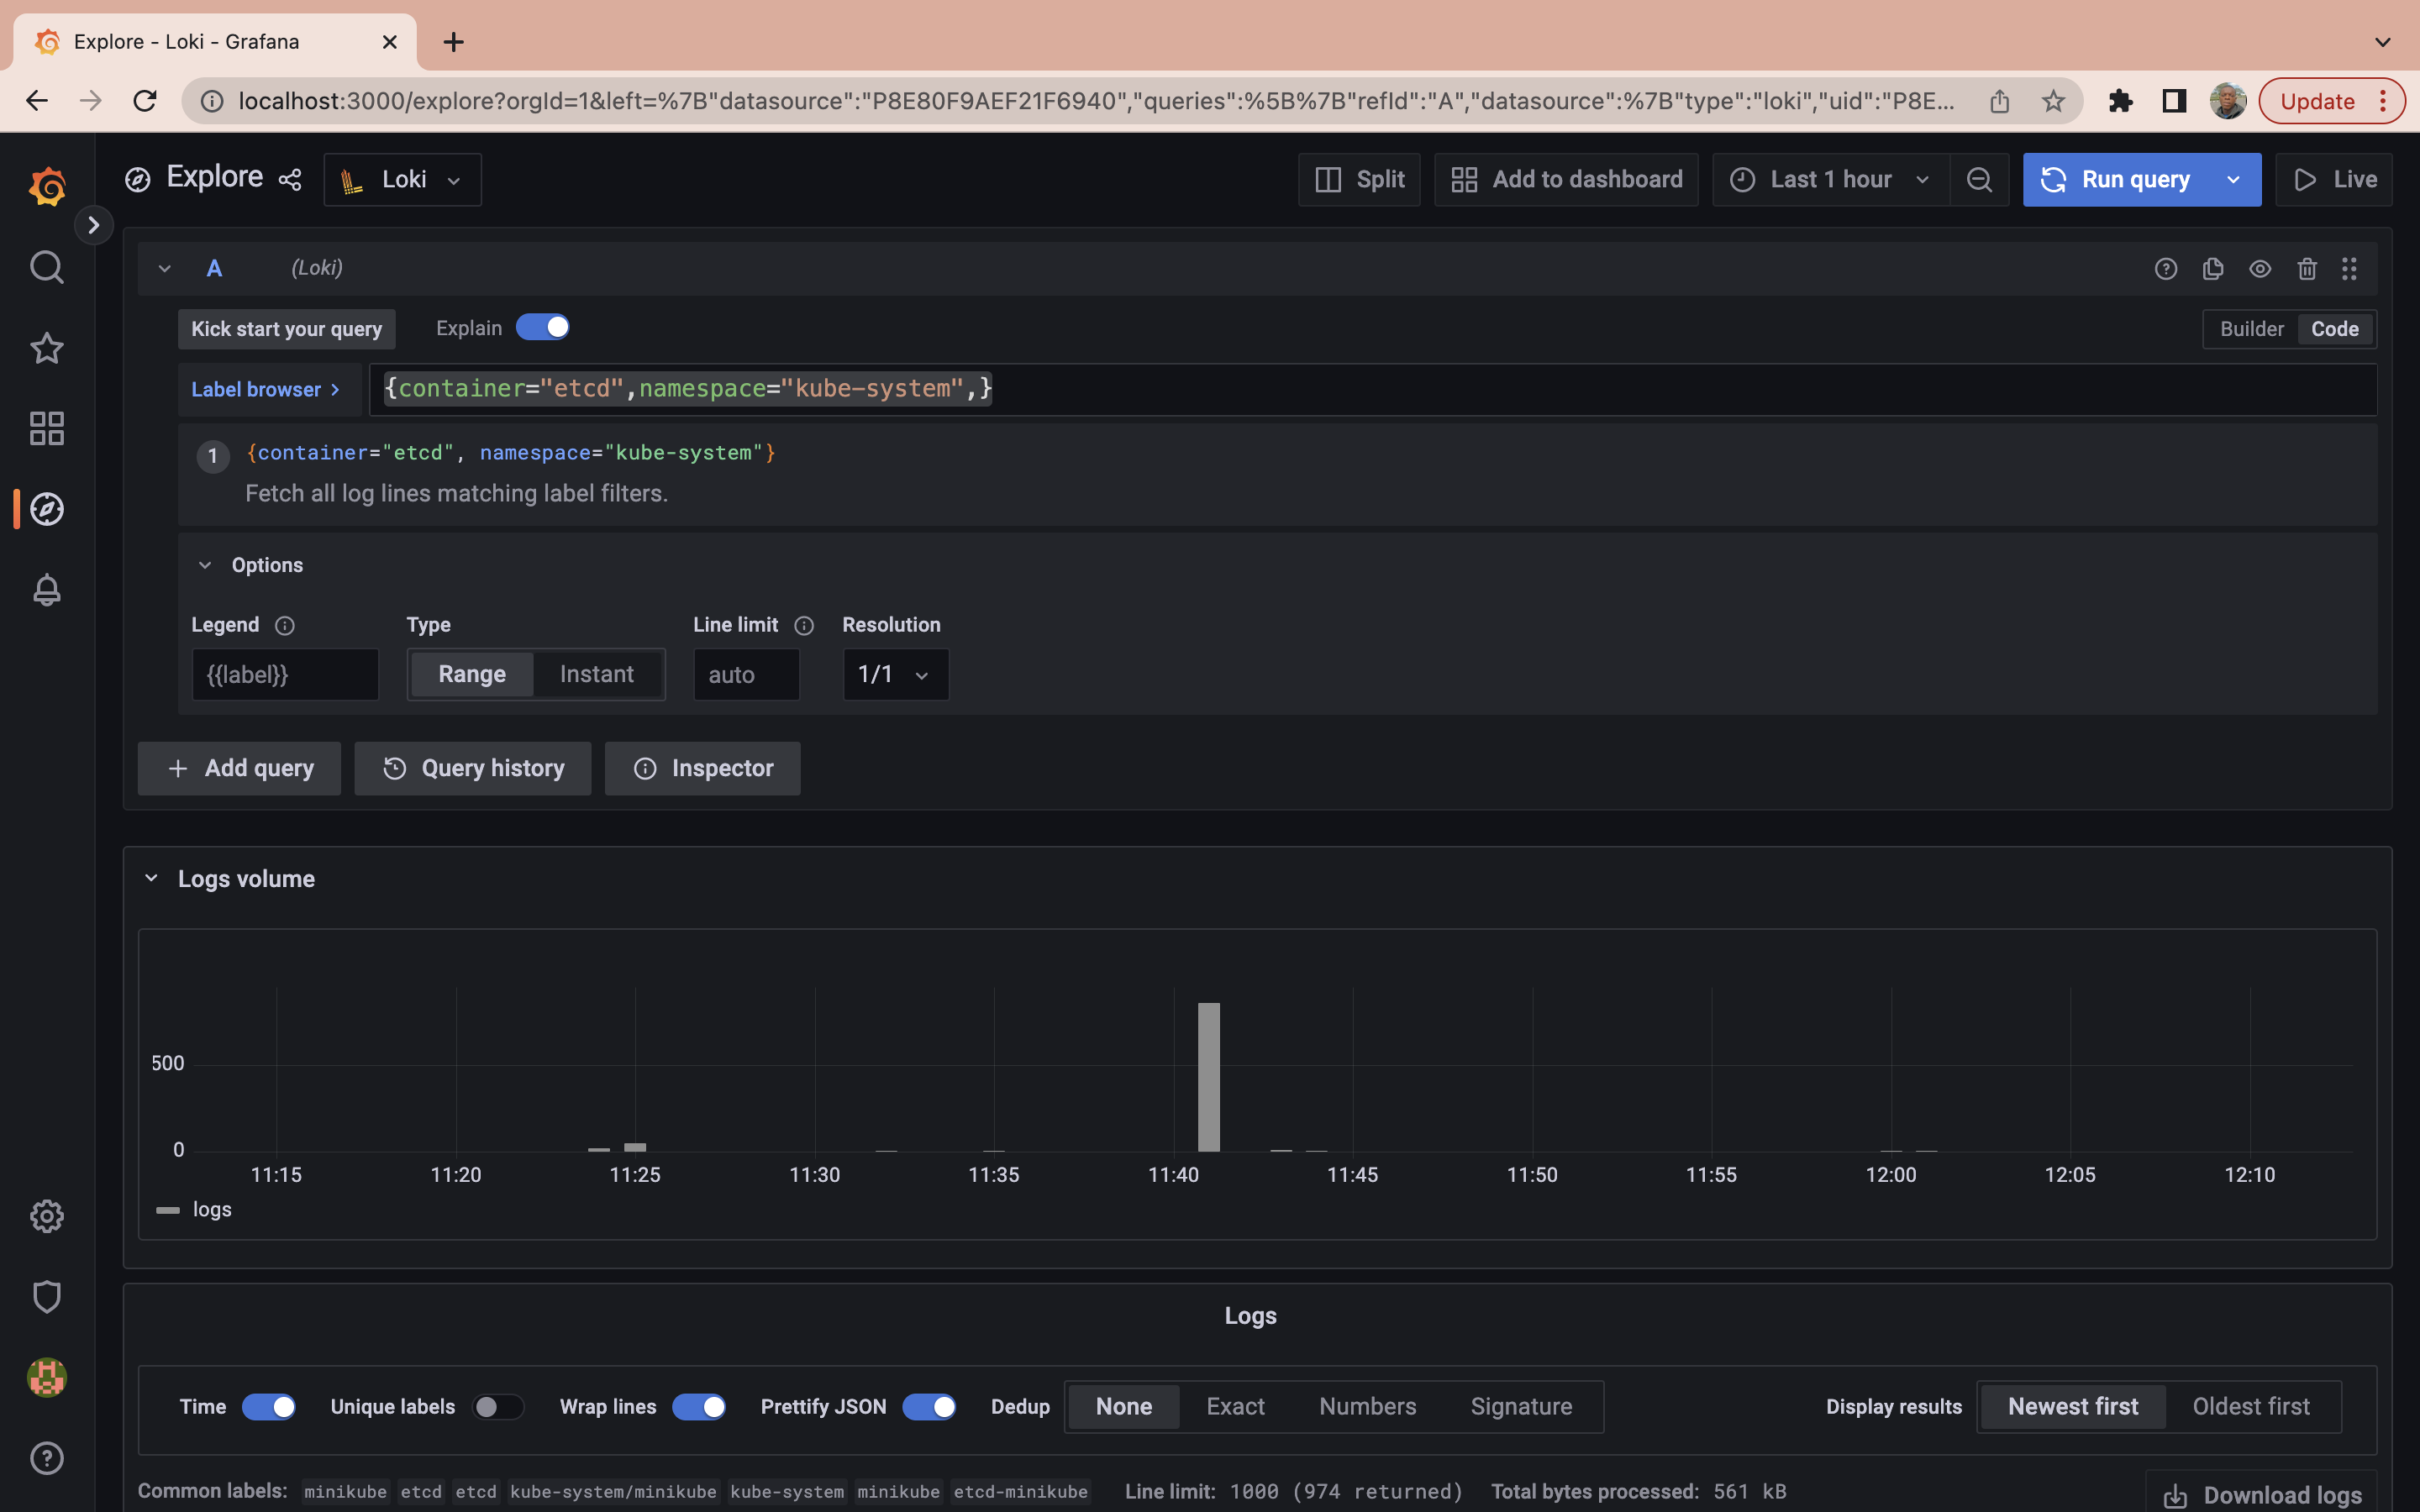This screenshot has width=2420, height=1512.
Task: Click the Starred icon in sidebar
Action: pos(47,348)
